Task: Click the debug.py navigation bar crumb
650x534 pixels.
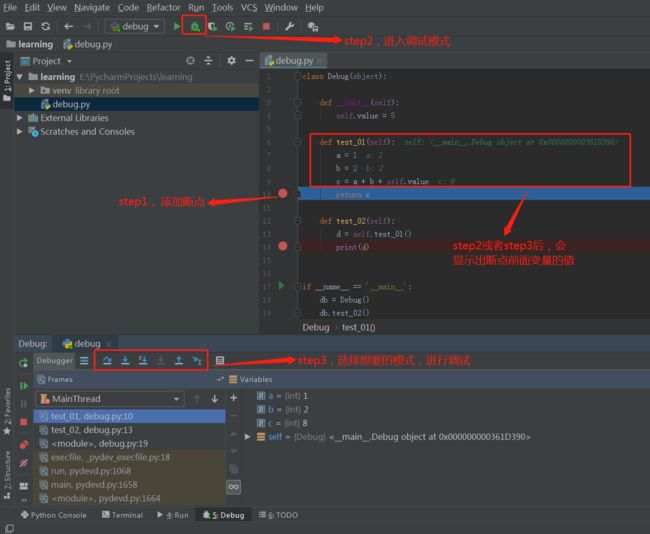Action: (x=88, y=44)
